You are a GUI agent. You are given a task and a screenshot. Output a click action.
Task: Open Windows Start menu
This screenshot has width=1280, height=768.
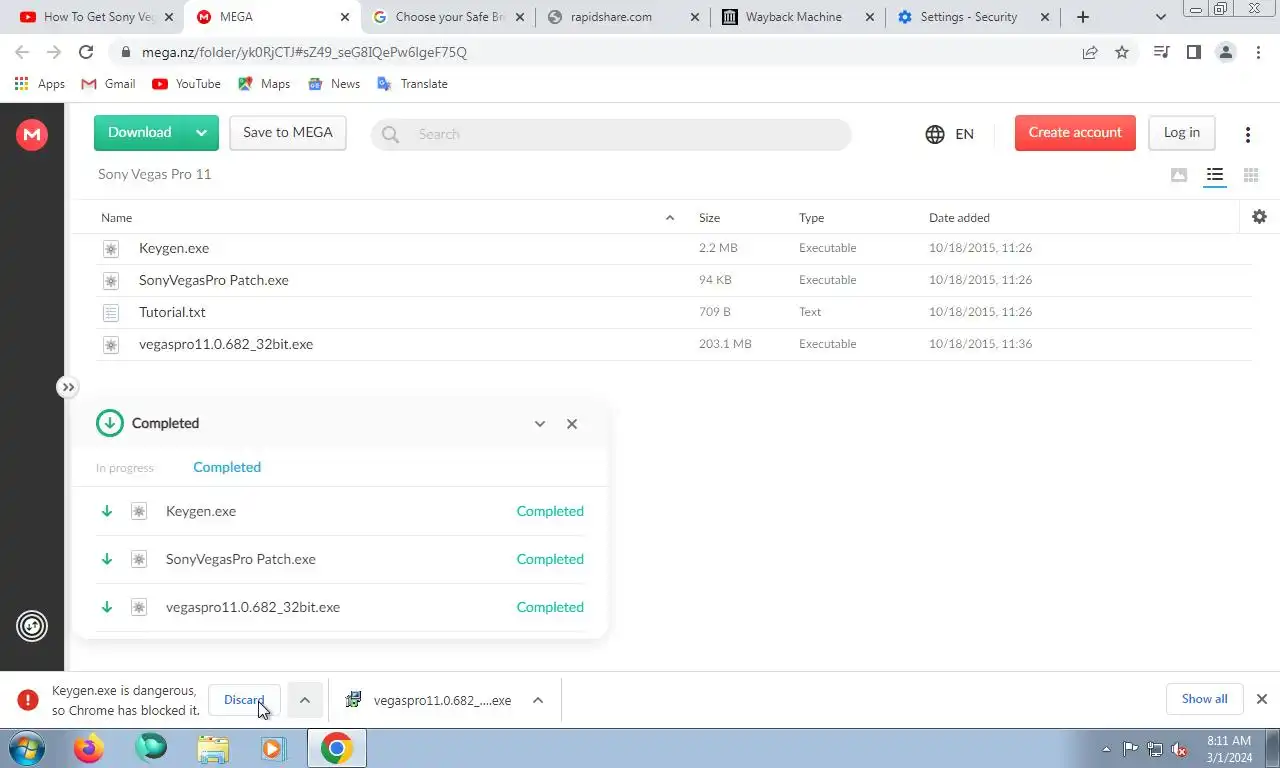(26, 748)
